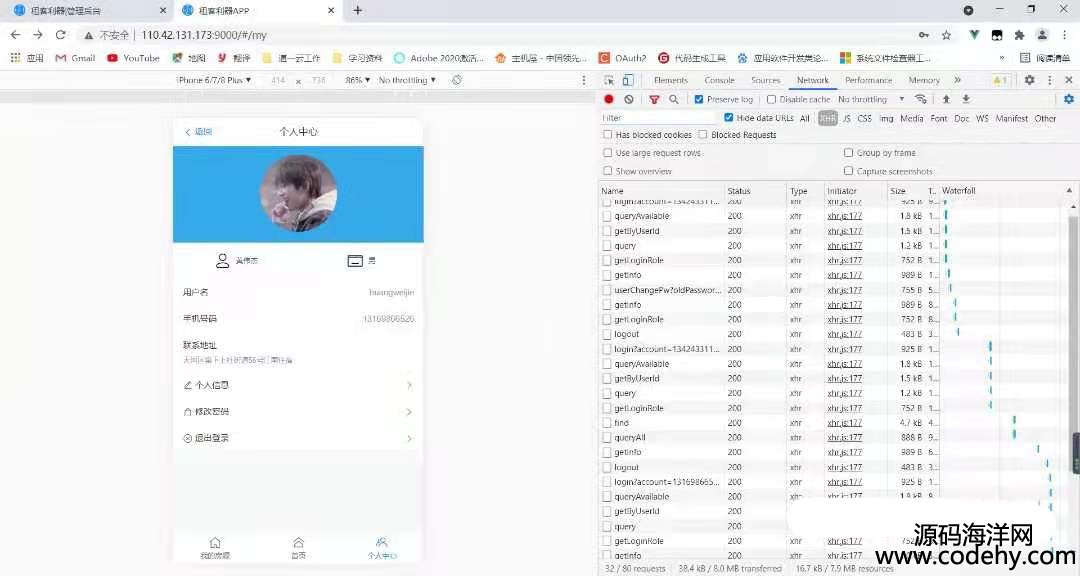Enable Has blocked cookies checkbox
The width and height of the screenshot is (1080, 576).
(x=608, y=134)
